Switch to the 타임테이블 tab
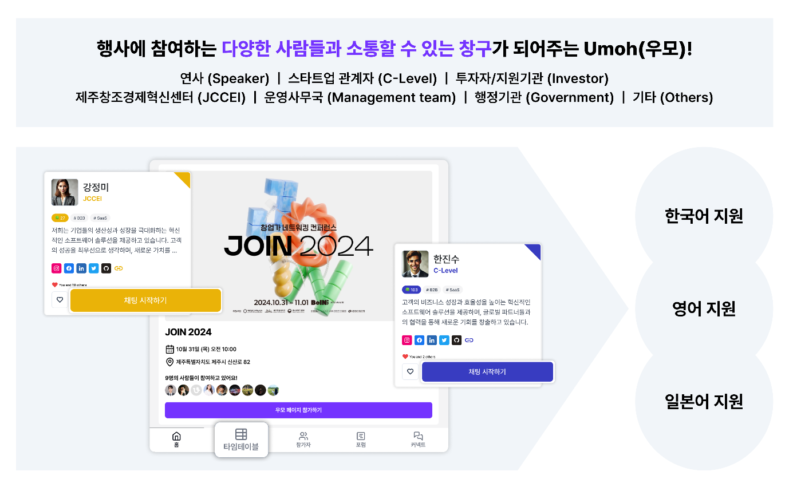 pyautogui.click(x=241, y=439)
